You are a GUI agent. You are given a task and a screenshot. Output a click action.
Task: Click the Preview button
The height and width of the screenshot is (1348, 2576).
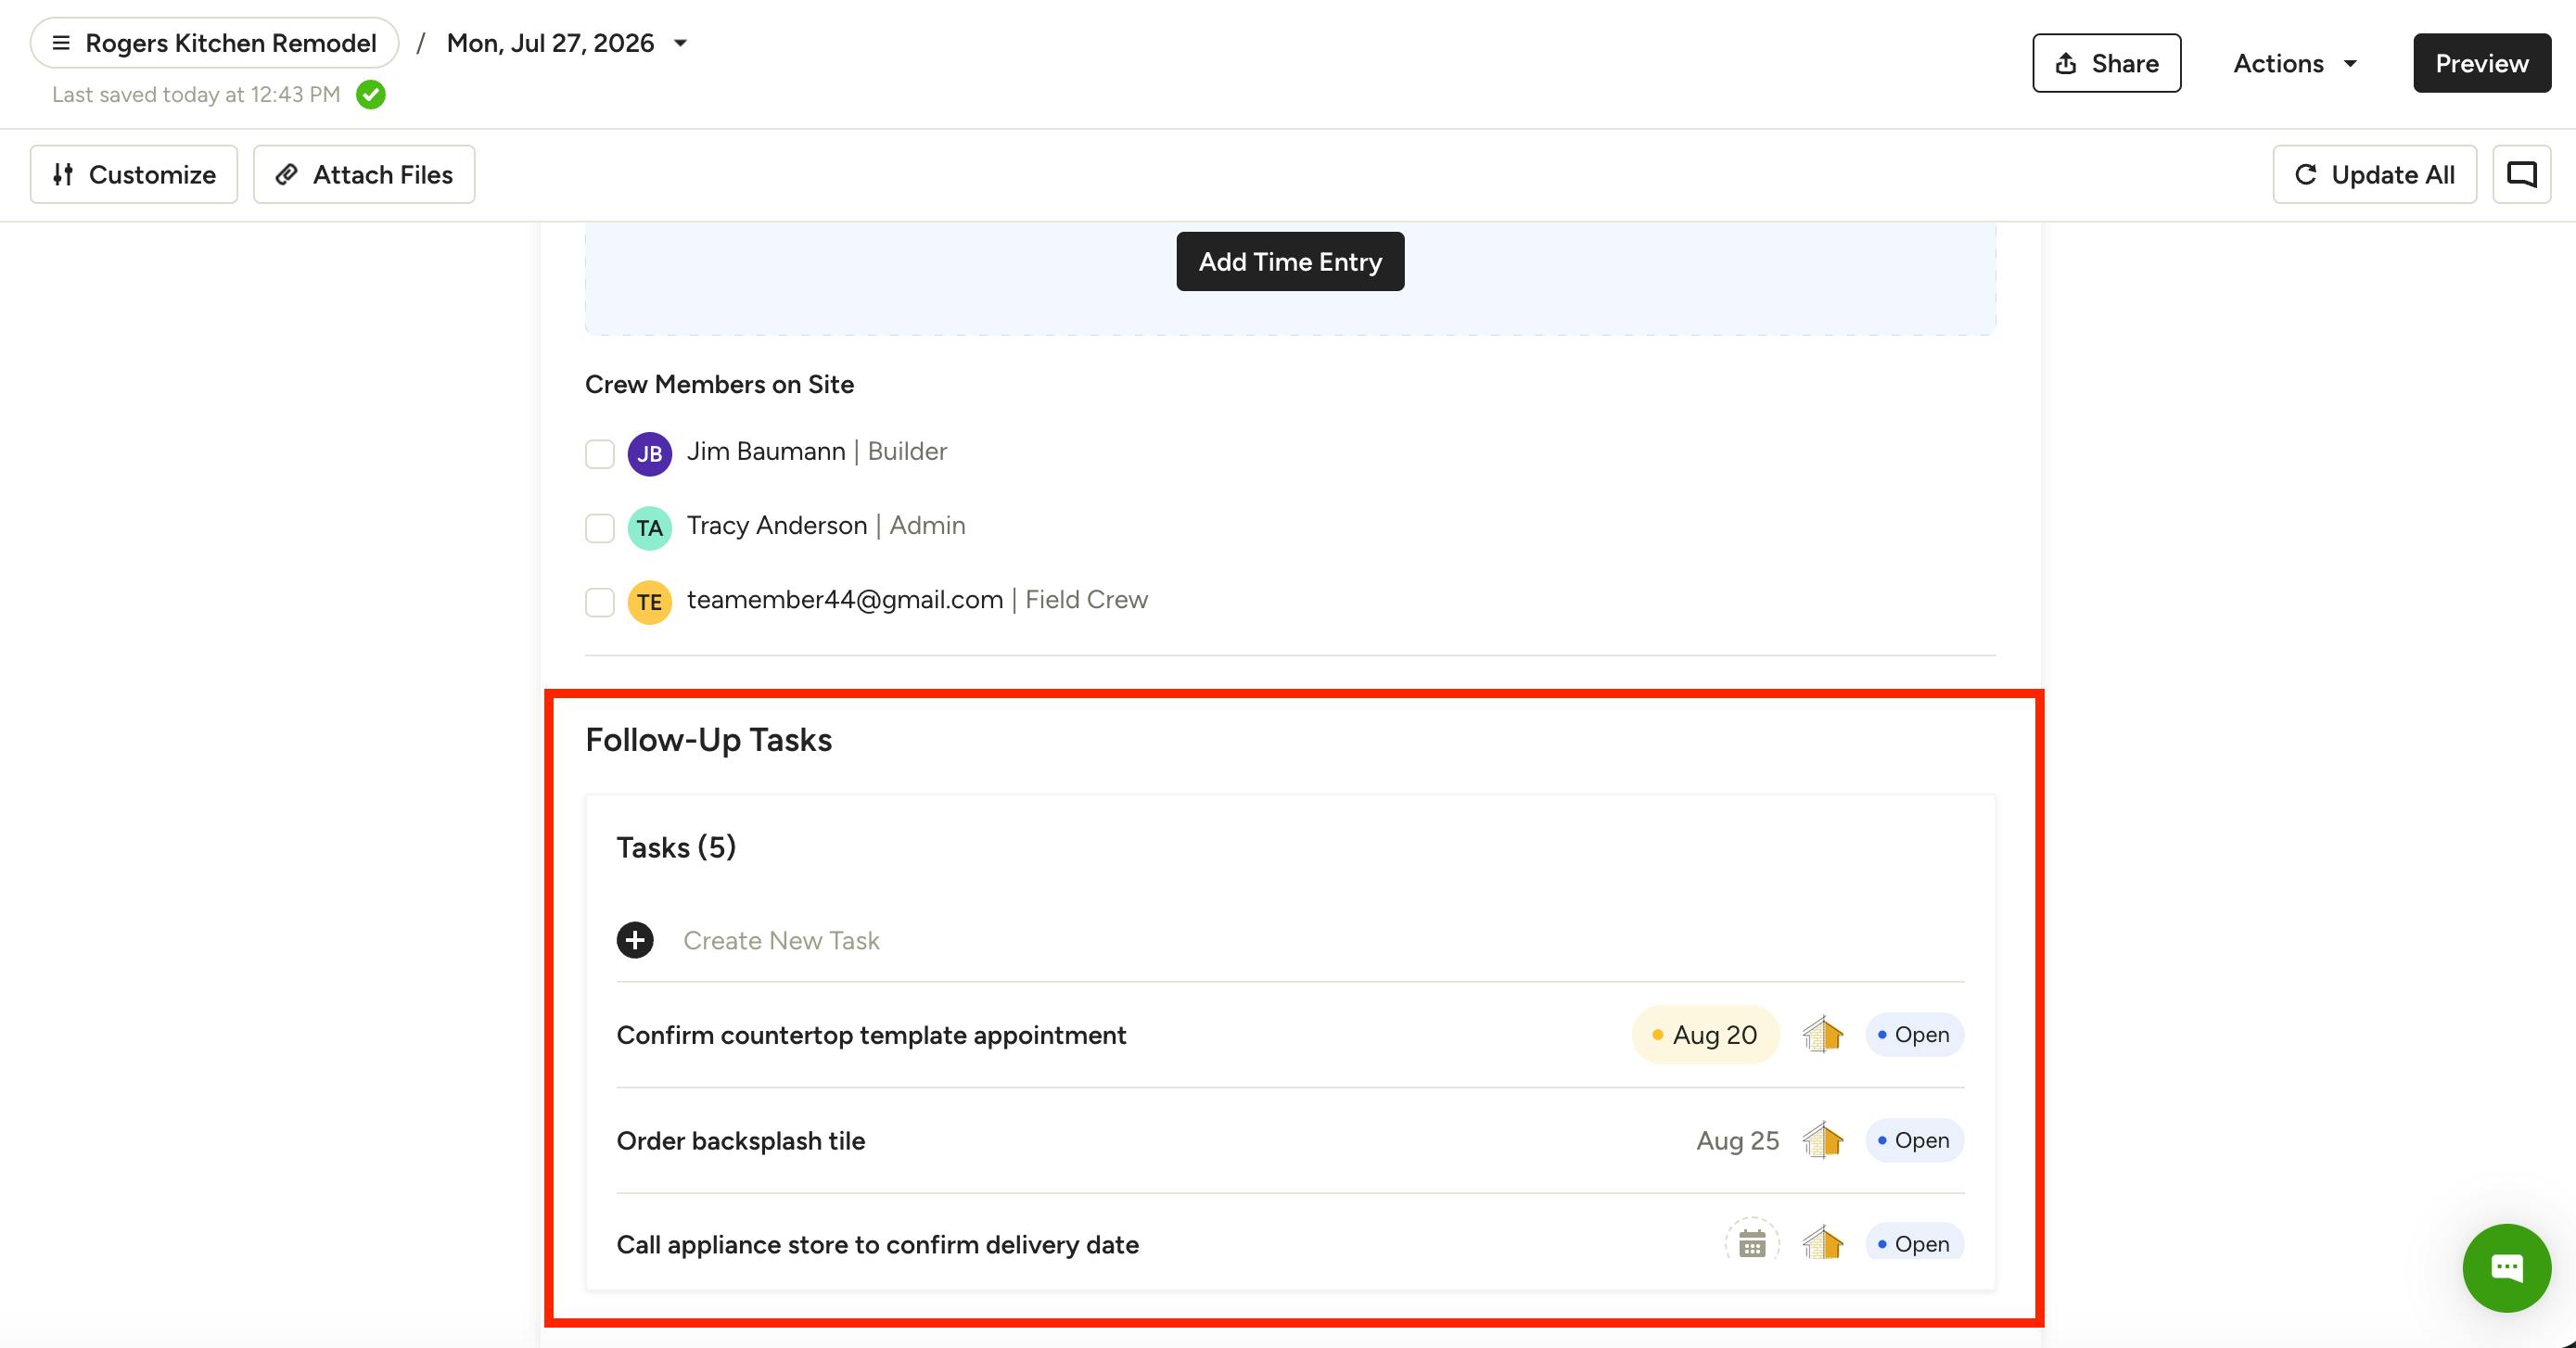point(2481,63)
